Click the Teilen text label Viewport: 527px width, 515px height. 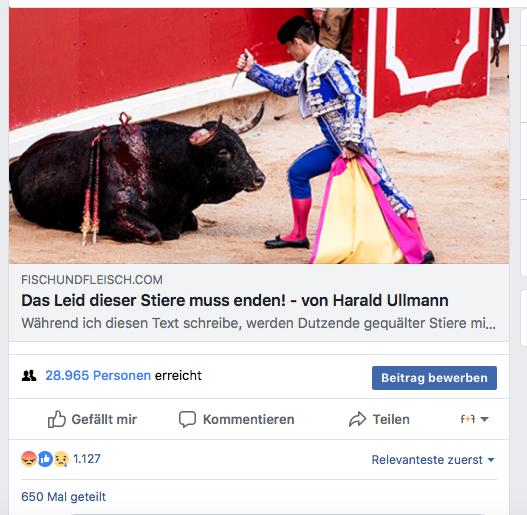pyautogui.click(x=391, y=420)
